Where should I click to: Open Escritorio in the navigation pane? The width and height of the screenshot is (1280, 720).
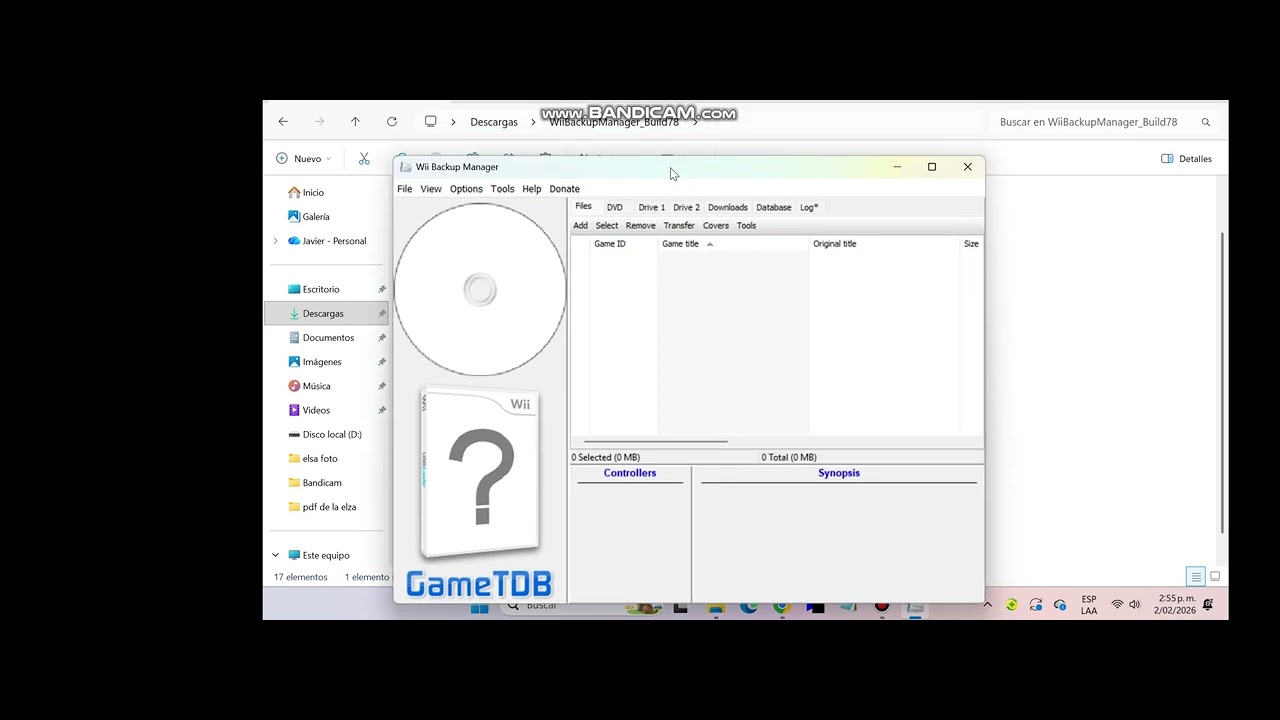tap(326, 289)
